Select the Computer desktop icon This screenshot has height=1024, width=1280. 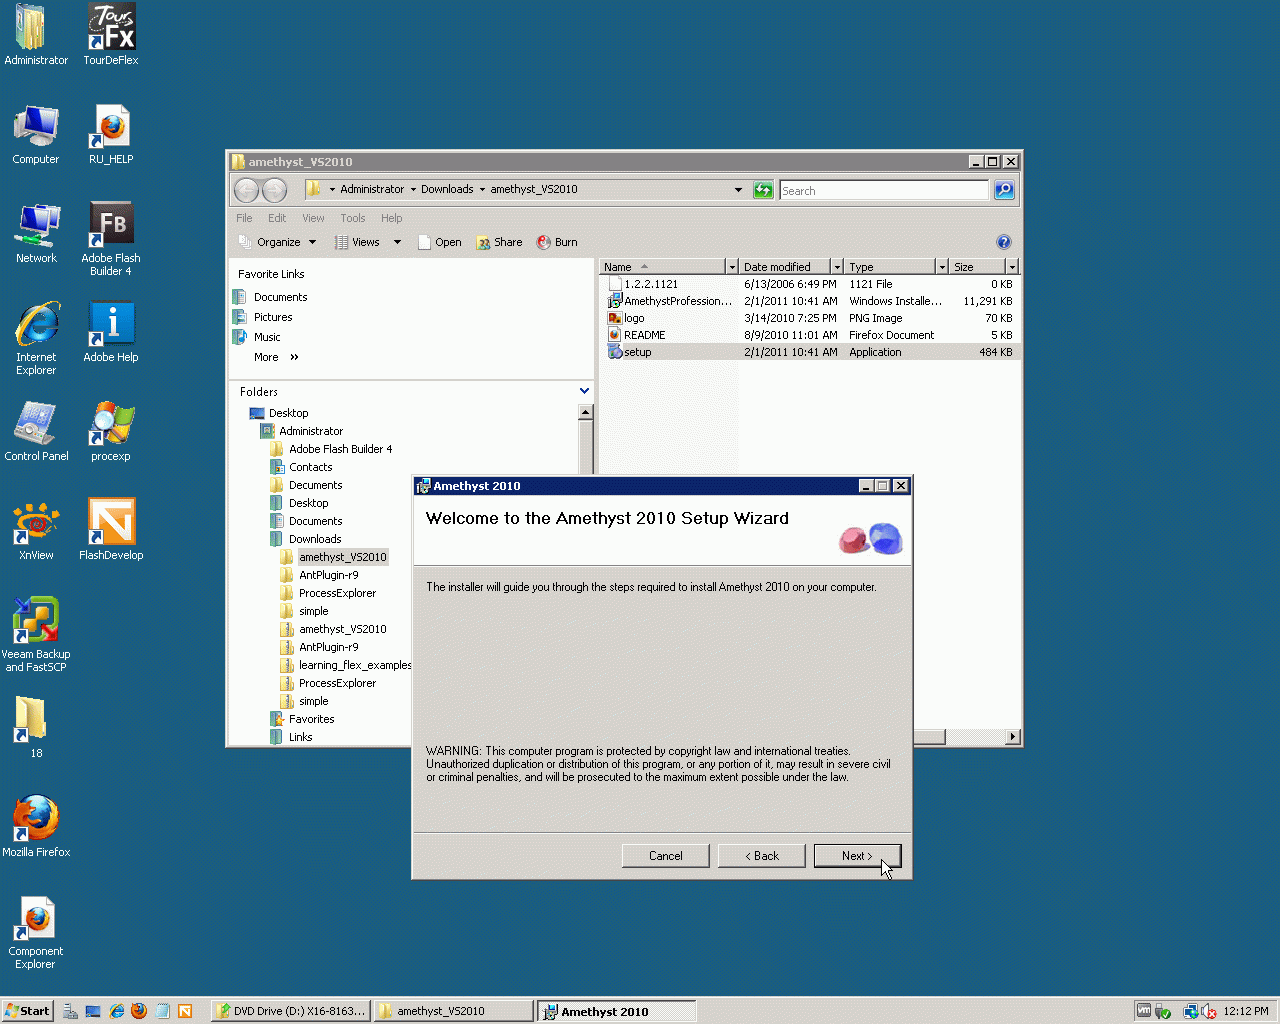[36, 134]
